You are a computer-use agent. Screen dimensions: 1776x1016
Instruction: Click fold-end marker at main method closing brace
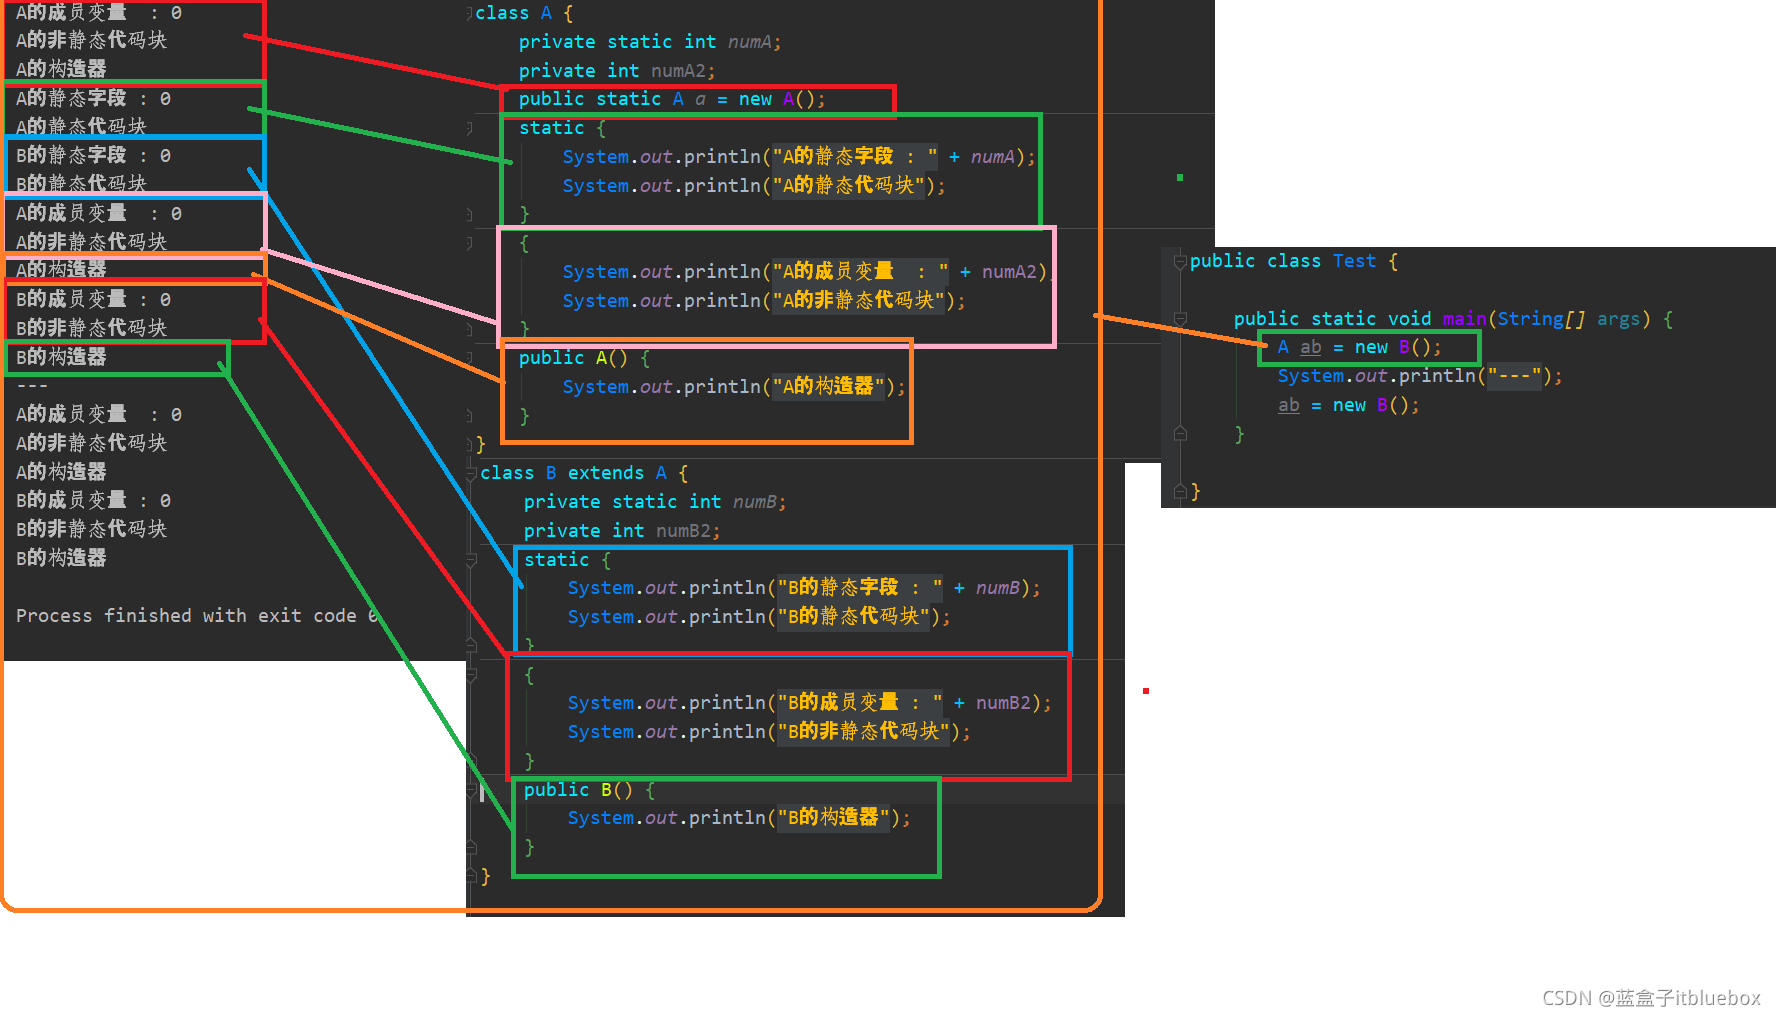click(1180, 434)
